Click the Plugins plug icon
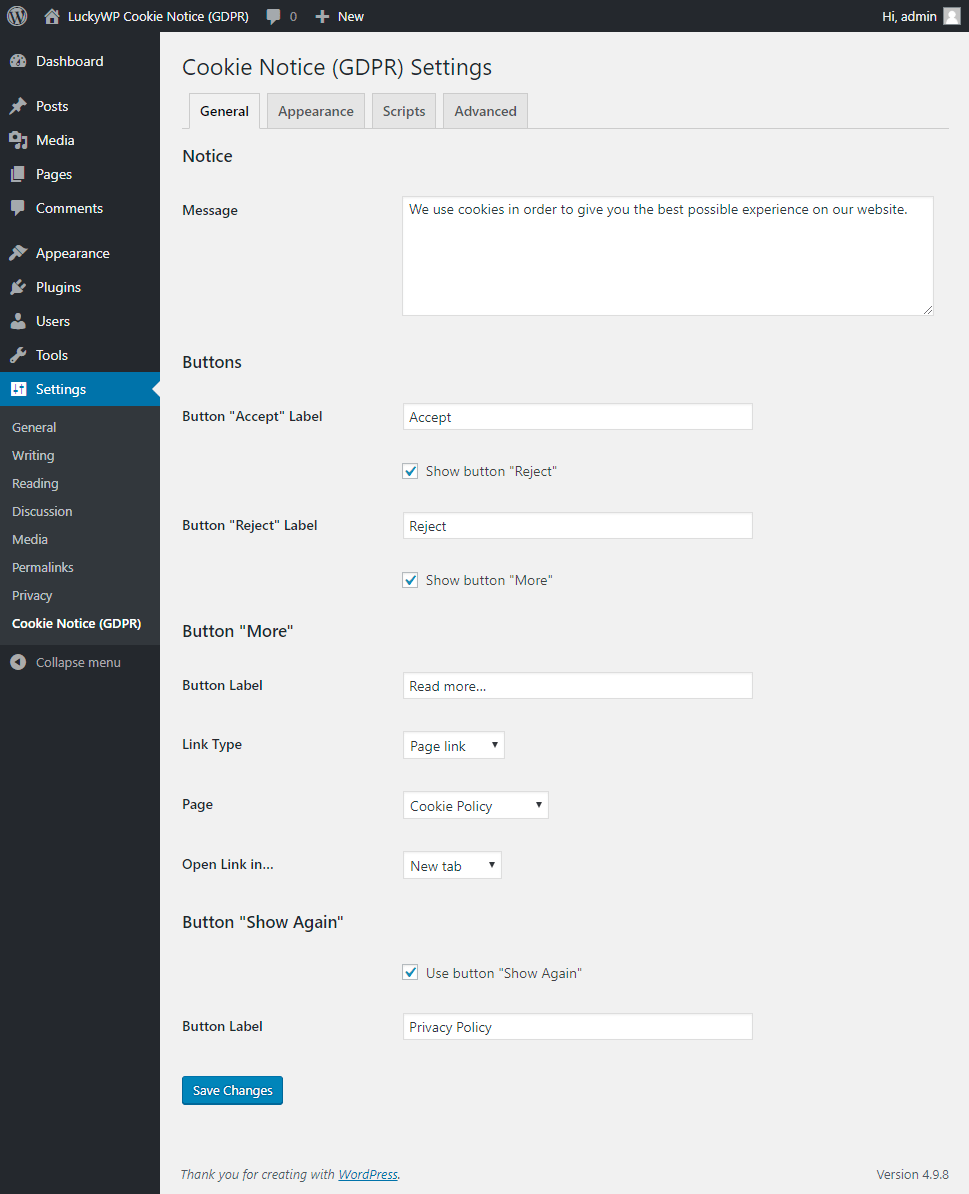Image resolution: width=969 pixels, height=1194 pixels. pyautogui.click(x=18, y=287)
